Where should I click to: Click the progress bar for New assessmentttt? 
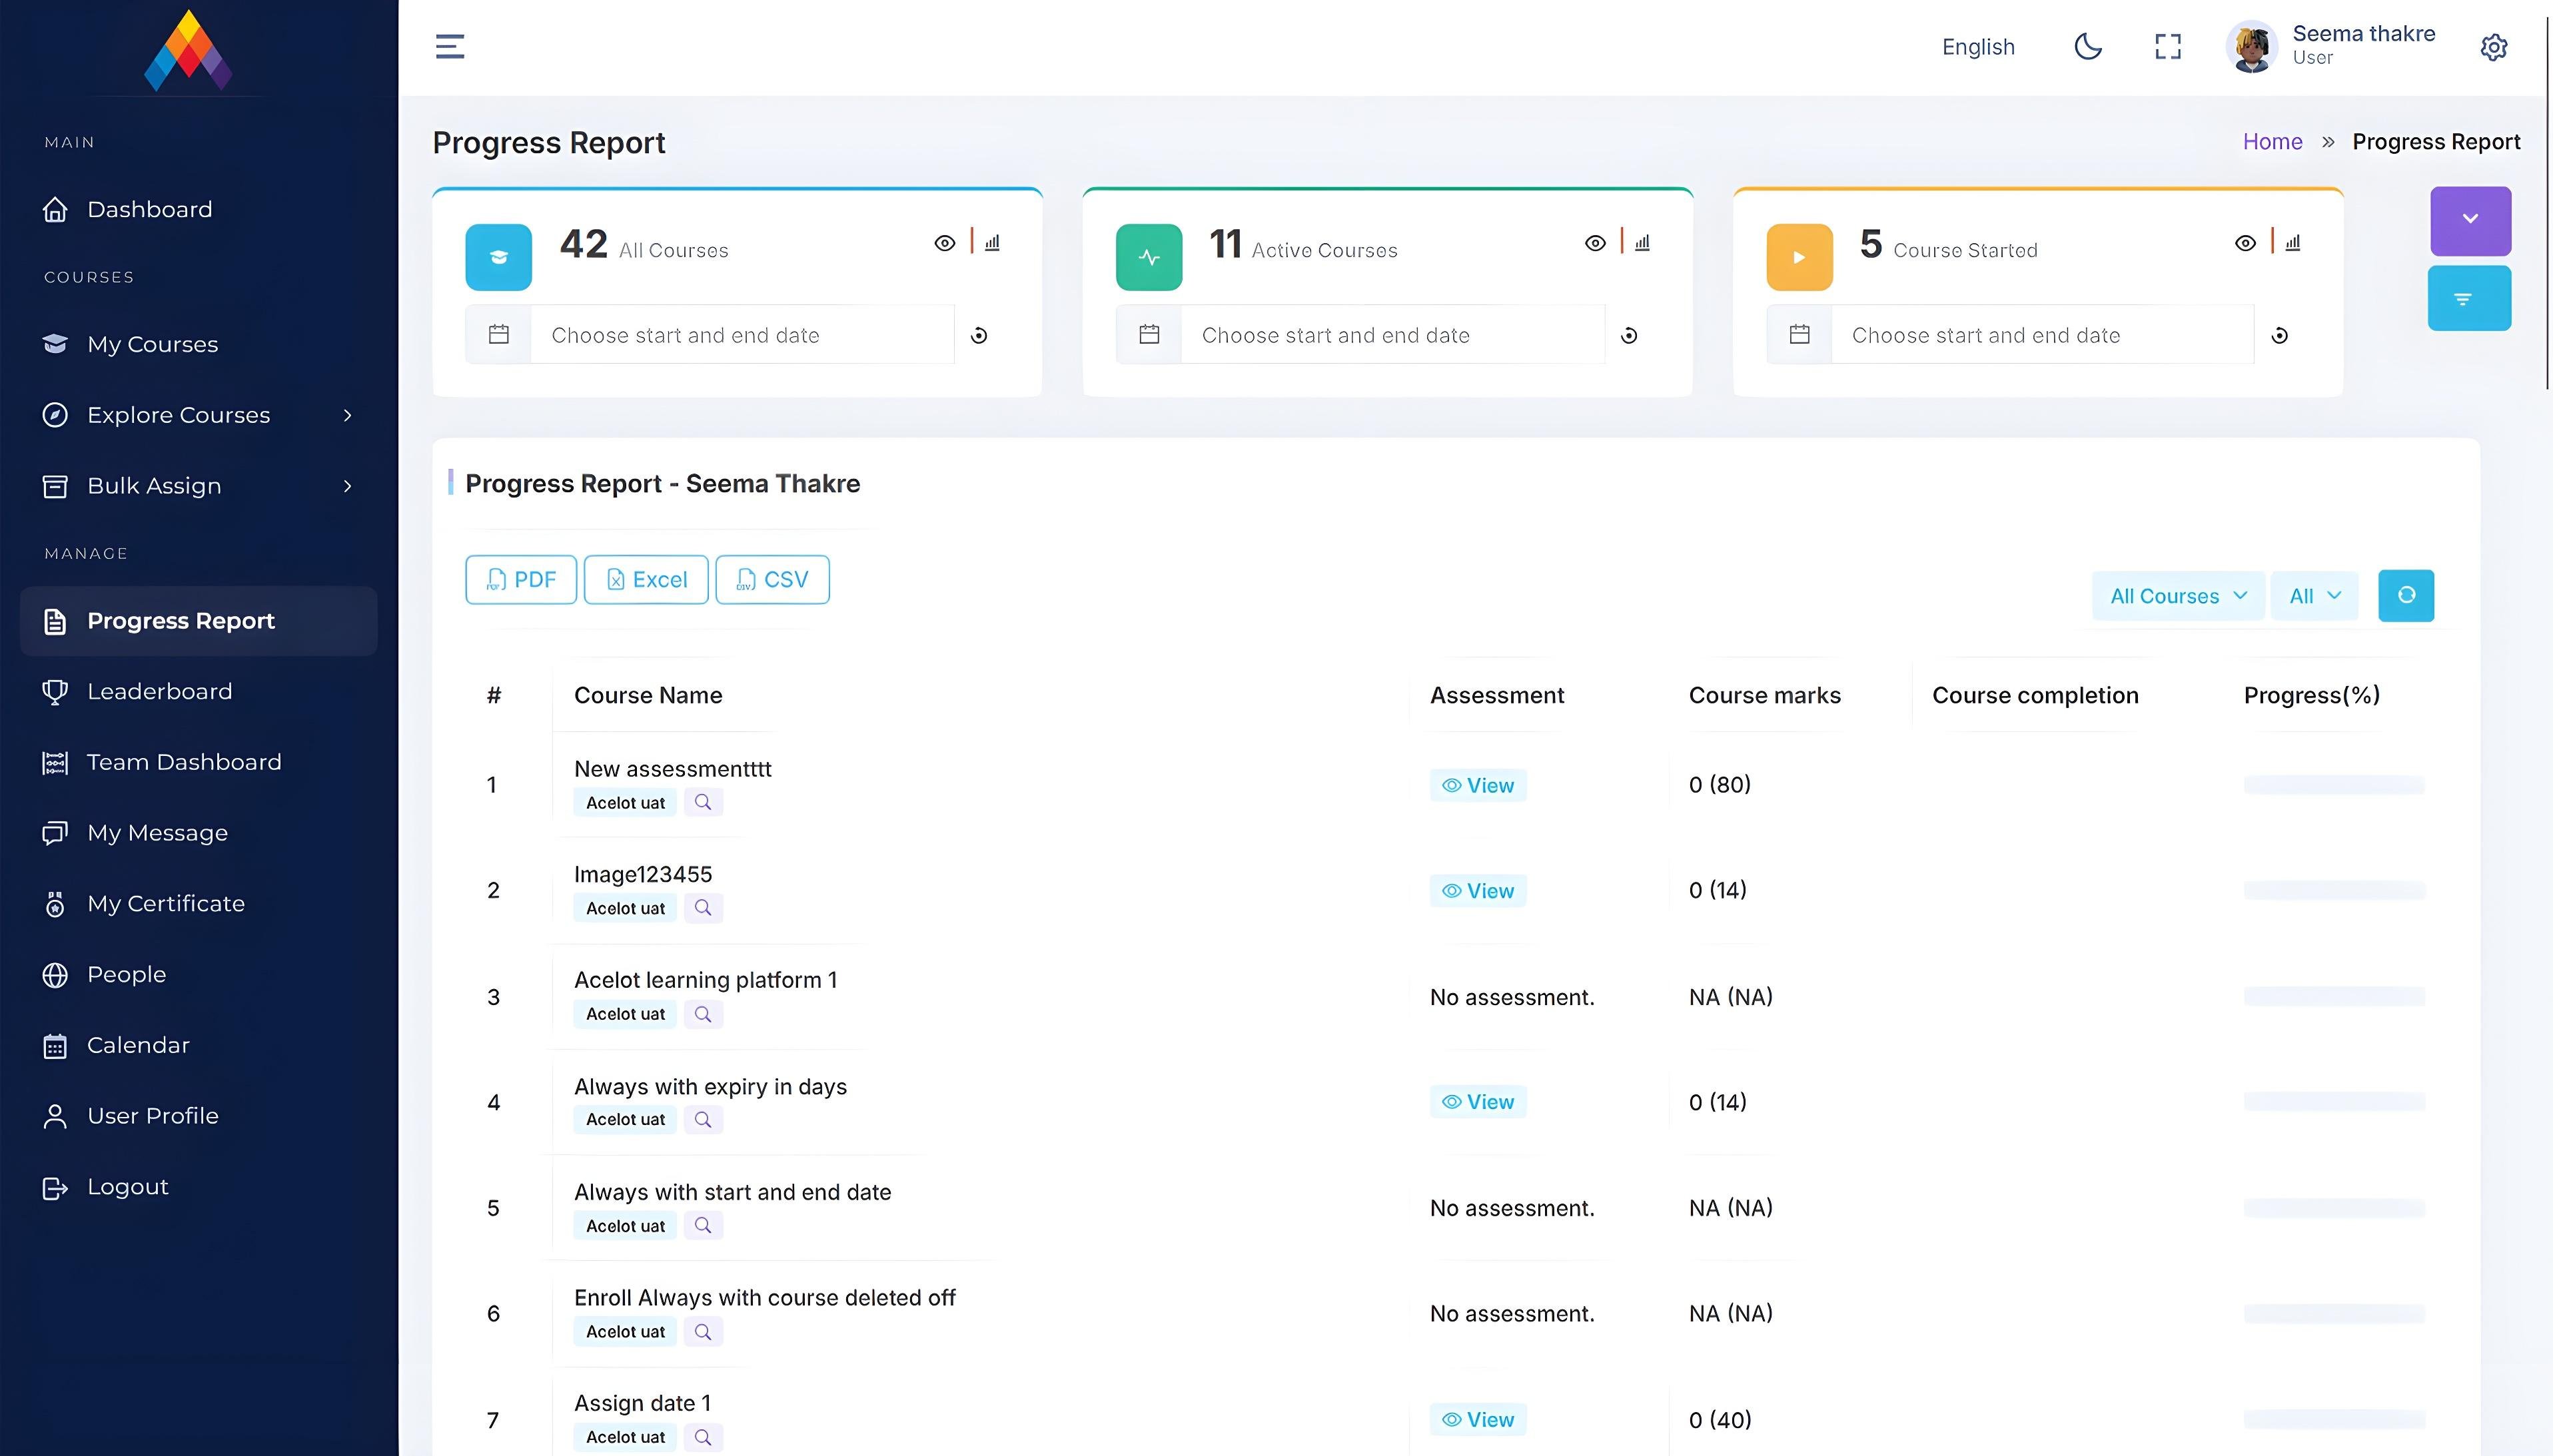(2333, 785)
